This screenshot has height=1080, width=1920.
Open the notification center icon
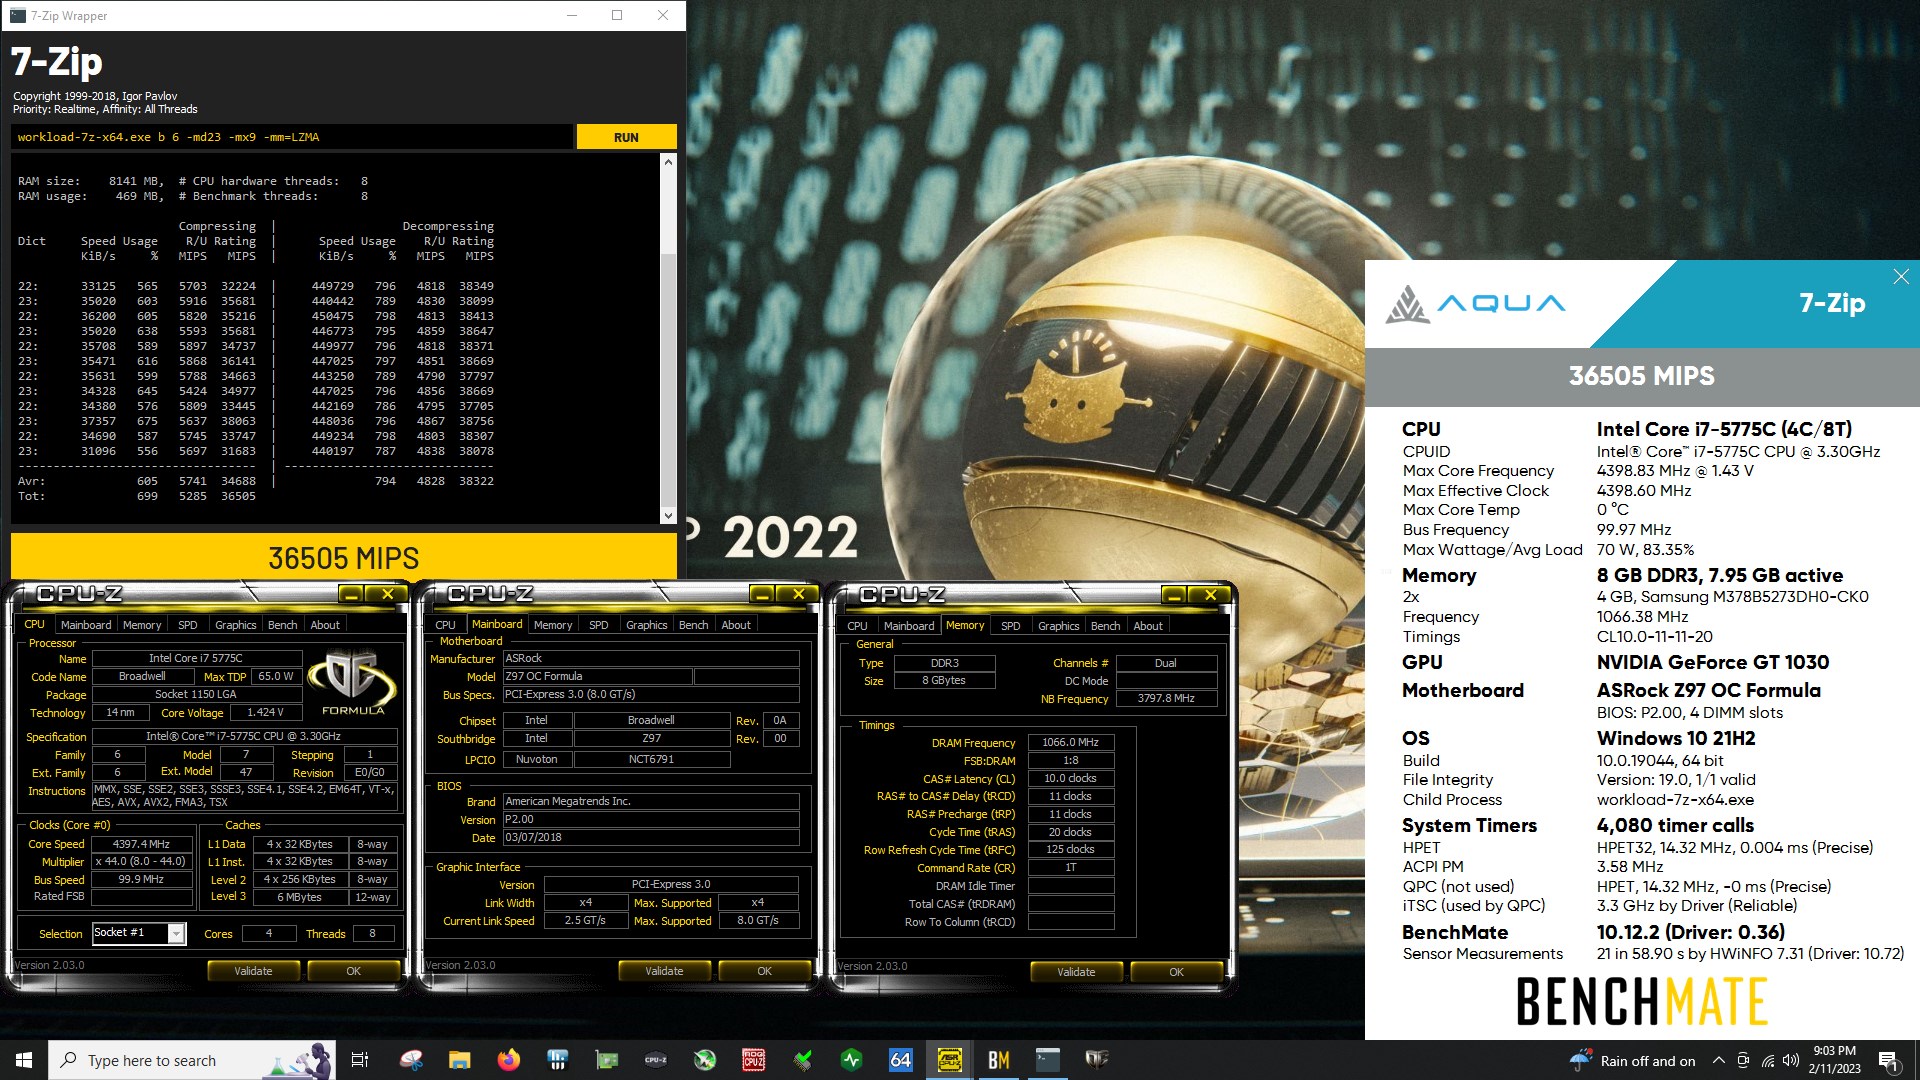(1888, 1060)
